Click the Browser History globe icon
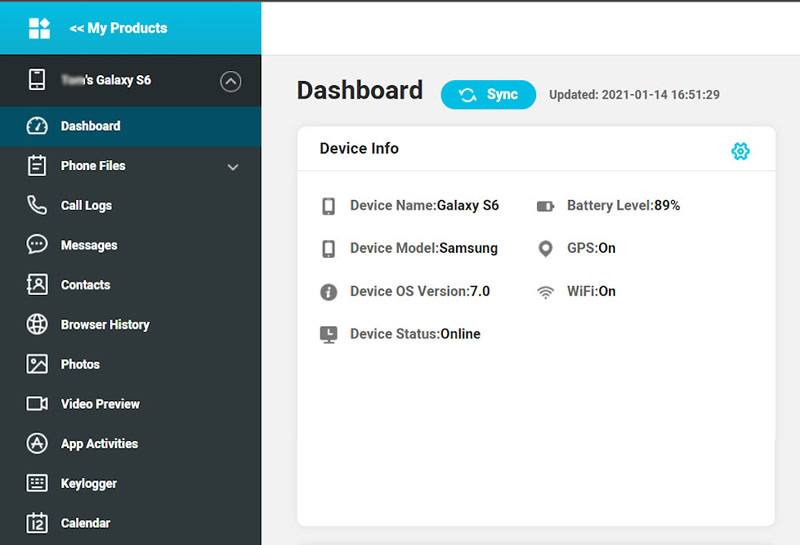The width and height of the screenshot is (800, 545). pyautogui.click(x=37, y=324)
